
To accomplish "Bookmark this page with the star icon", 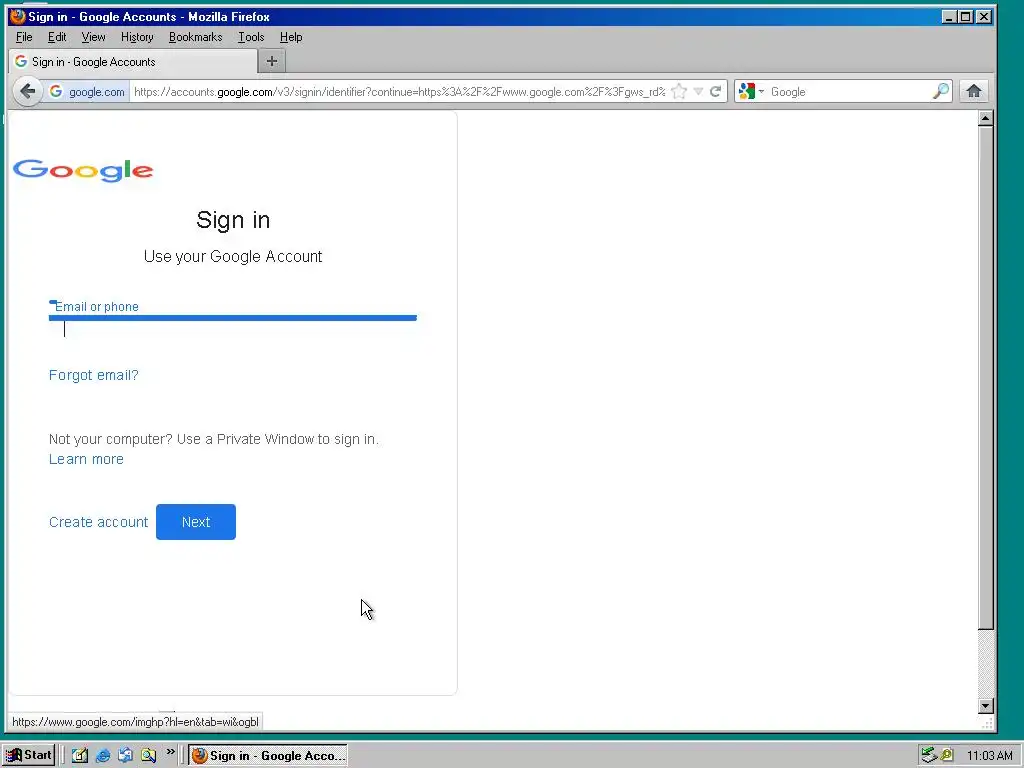I will point(679,91).
